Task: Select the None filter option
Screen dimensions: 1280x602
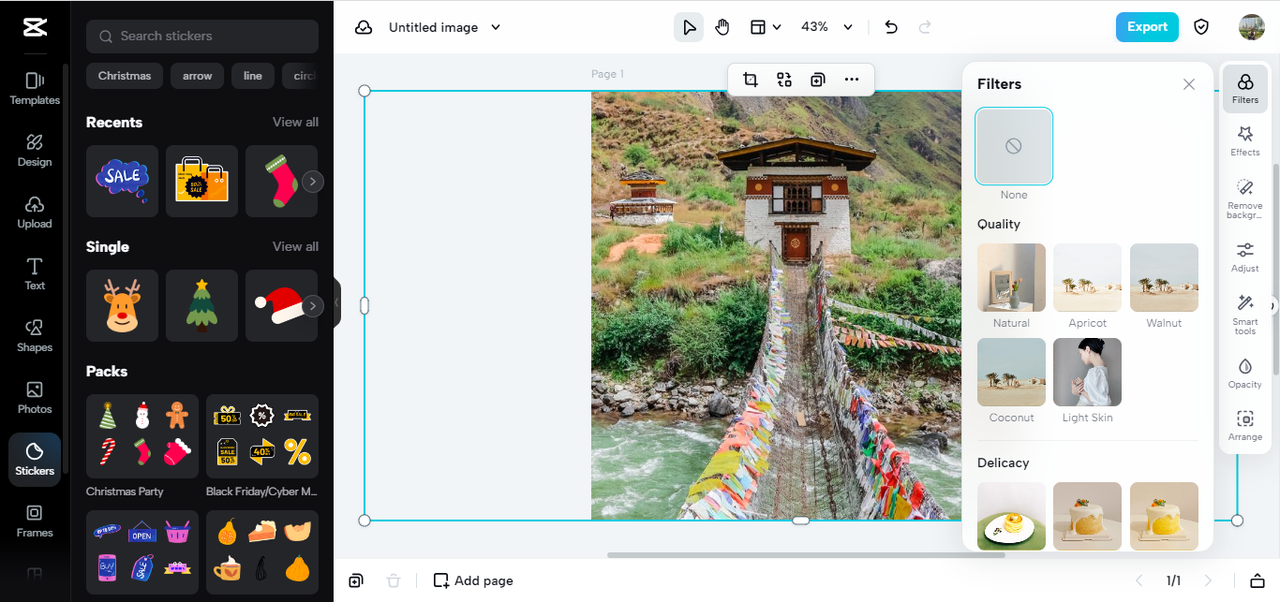Action: pyautogui.click(x=1014, y=146)
